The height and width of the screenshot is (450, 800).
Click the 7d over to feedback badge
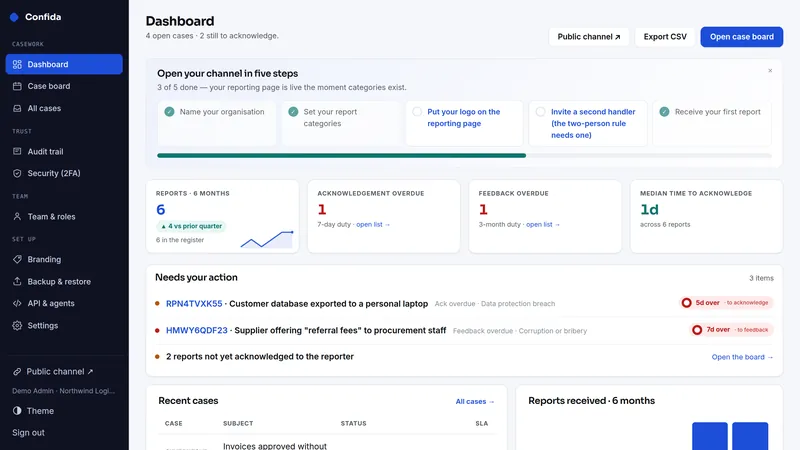click(732, 330)
